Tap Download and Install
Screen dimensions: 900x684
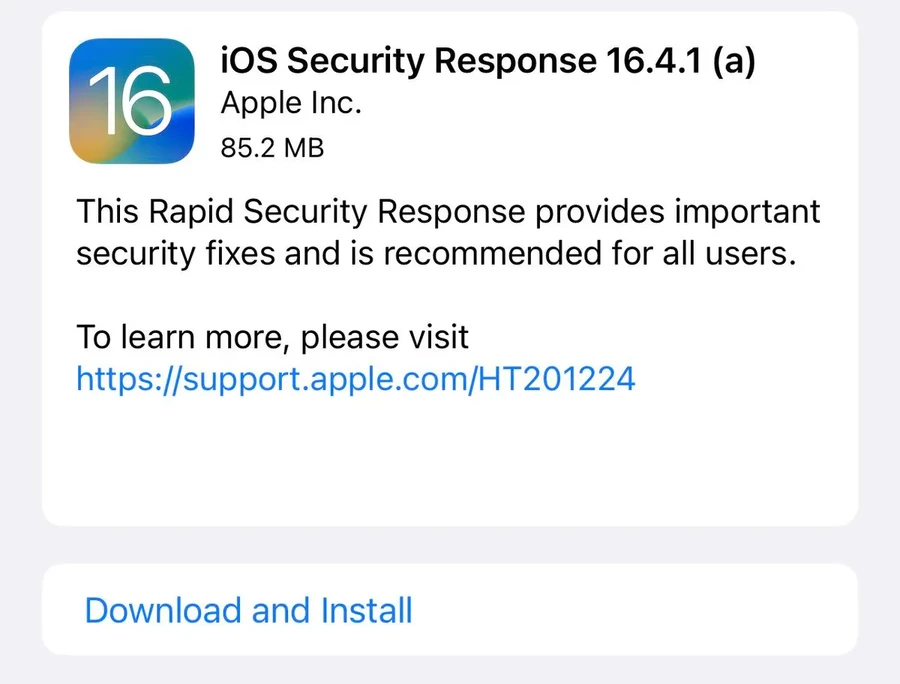click(x=249, y=610)
